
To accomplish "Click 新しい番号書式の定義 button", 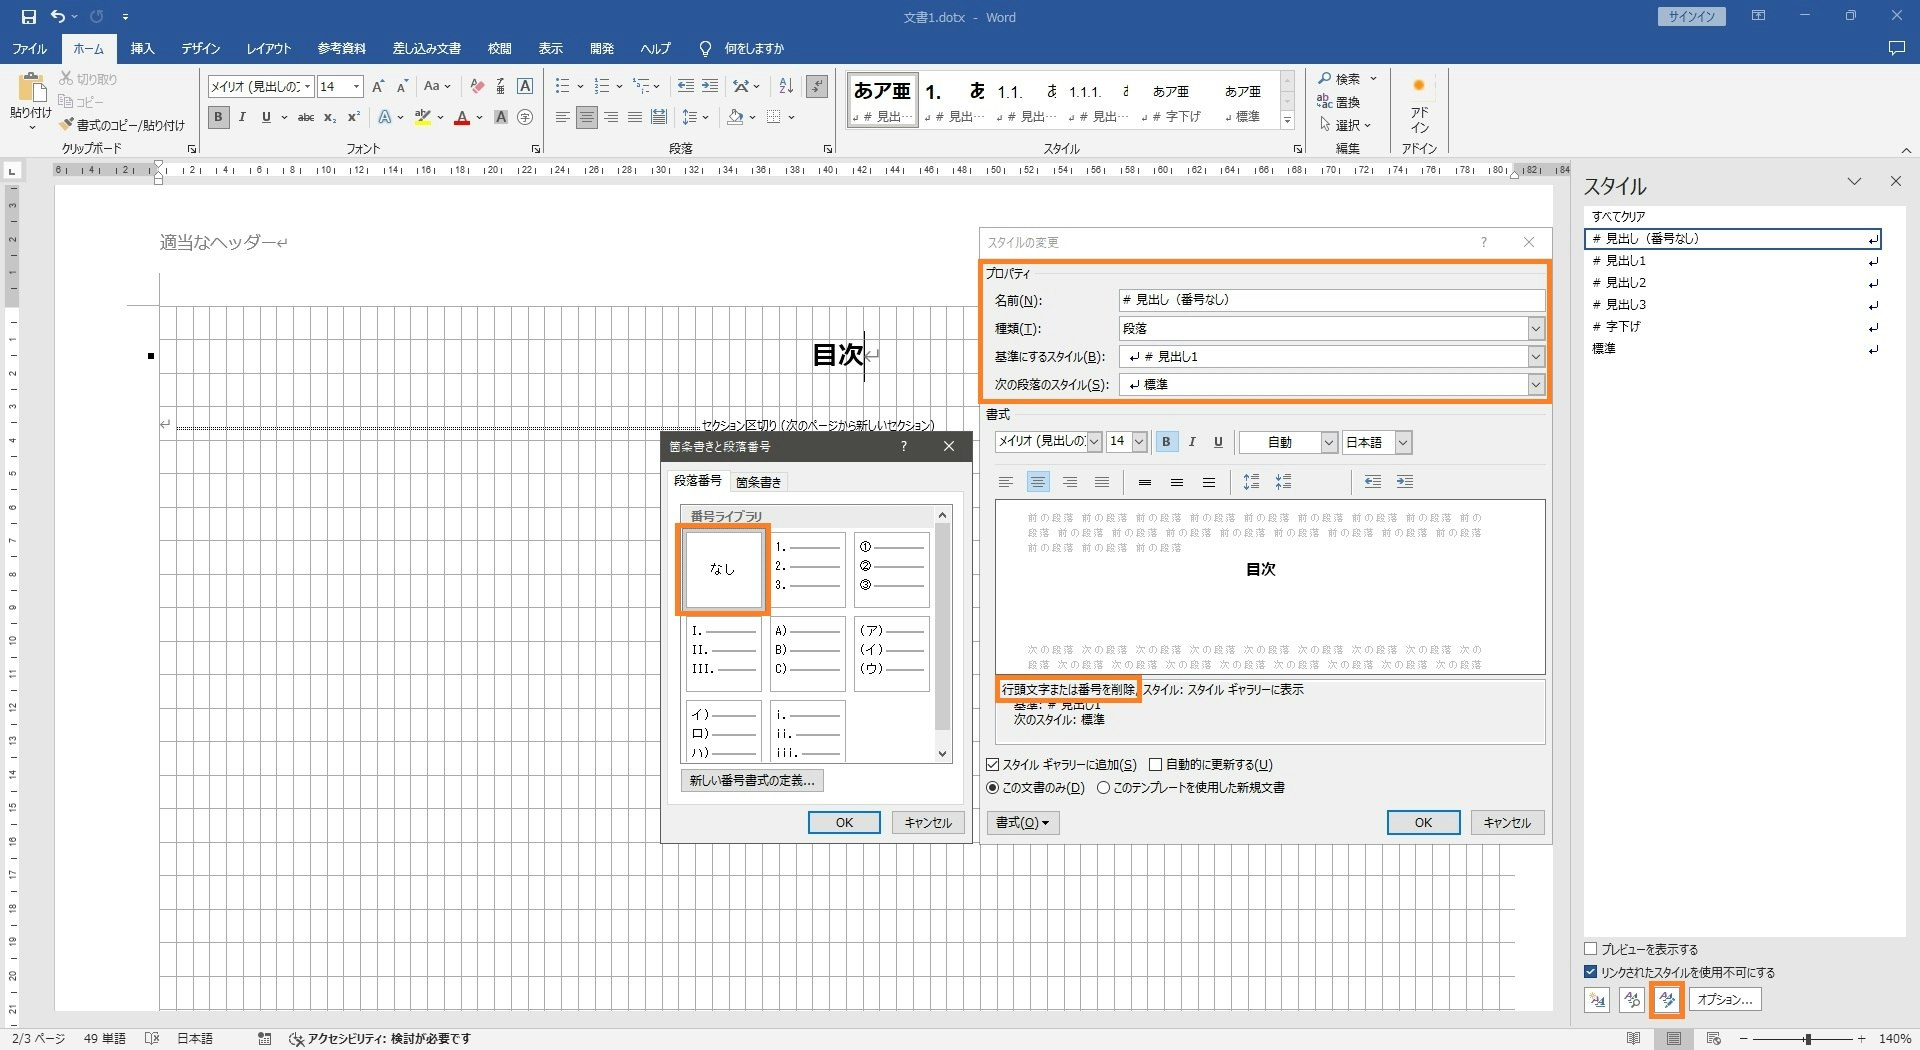I will pos(752,781).
